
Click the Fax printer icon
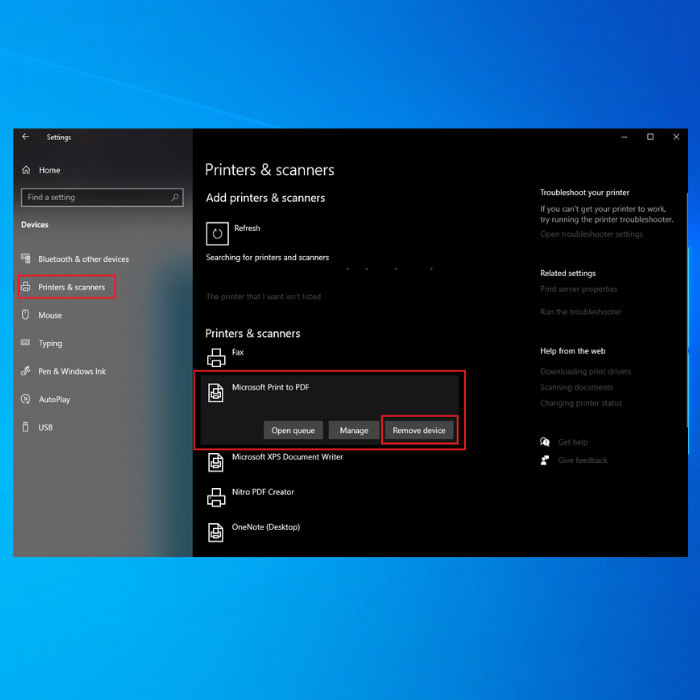pyautogui.click(x=216, y=358)
